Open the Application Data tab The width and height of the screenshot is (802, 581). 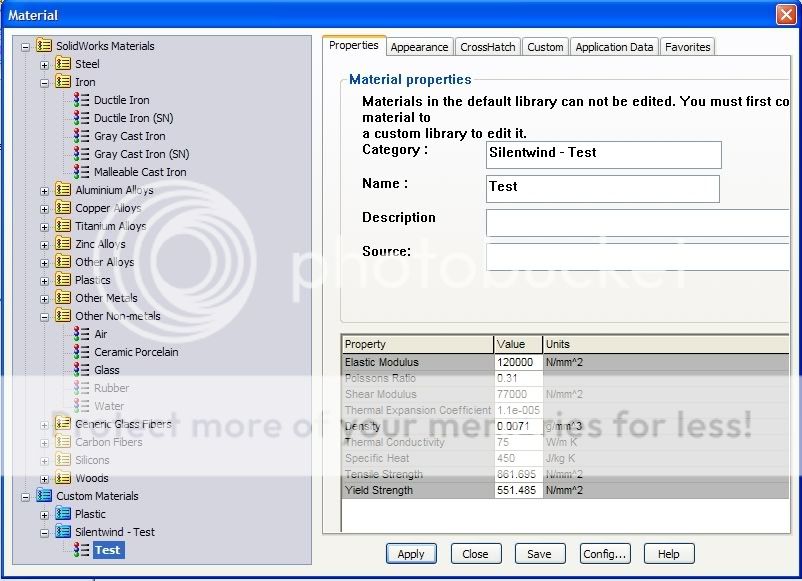pos(614,47)
